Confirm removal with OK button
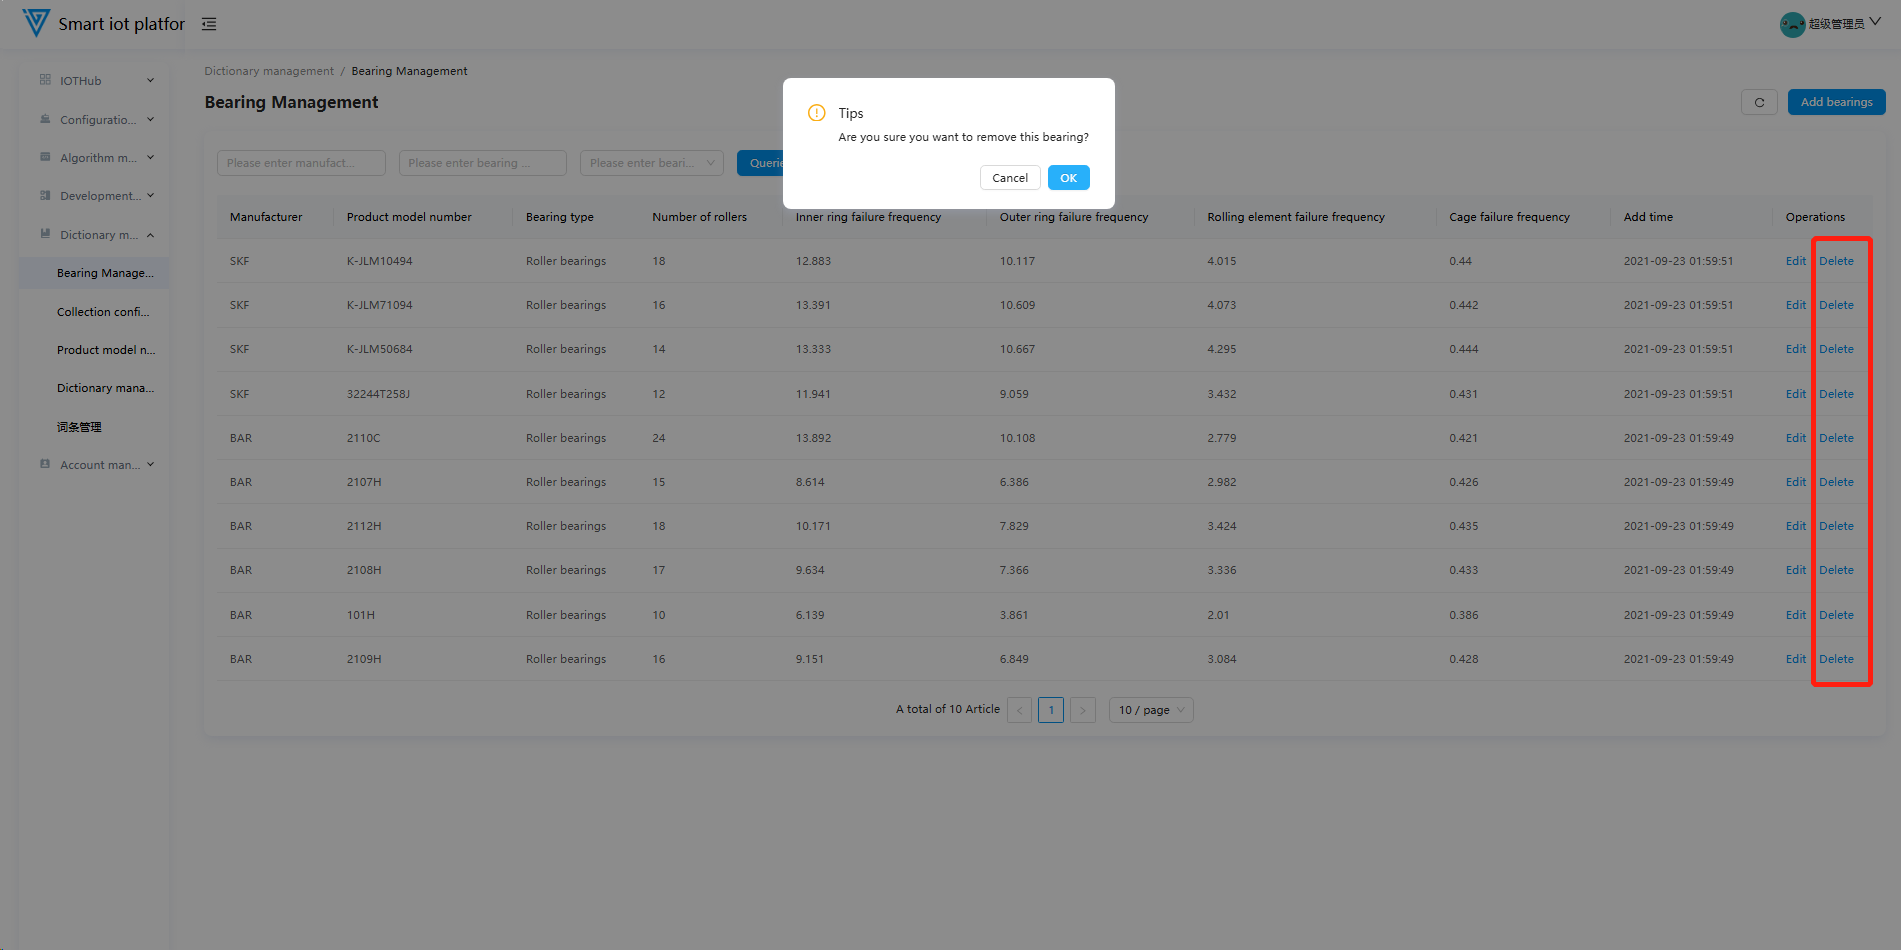This screenshot has width=1901, height=950. (x=1069, y=178)
